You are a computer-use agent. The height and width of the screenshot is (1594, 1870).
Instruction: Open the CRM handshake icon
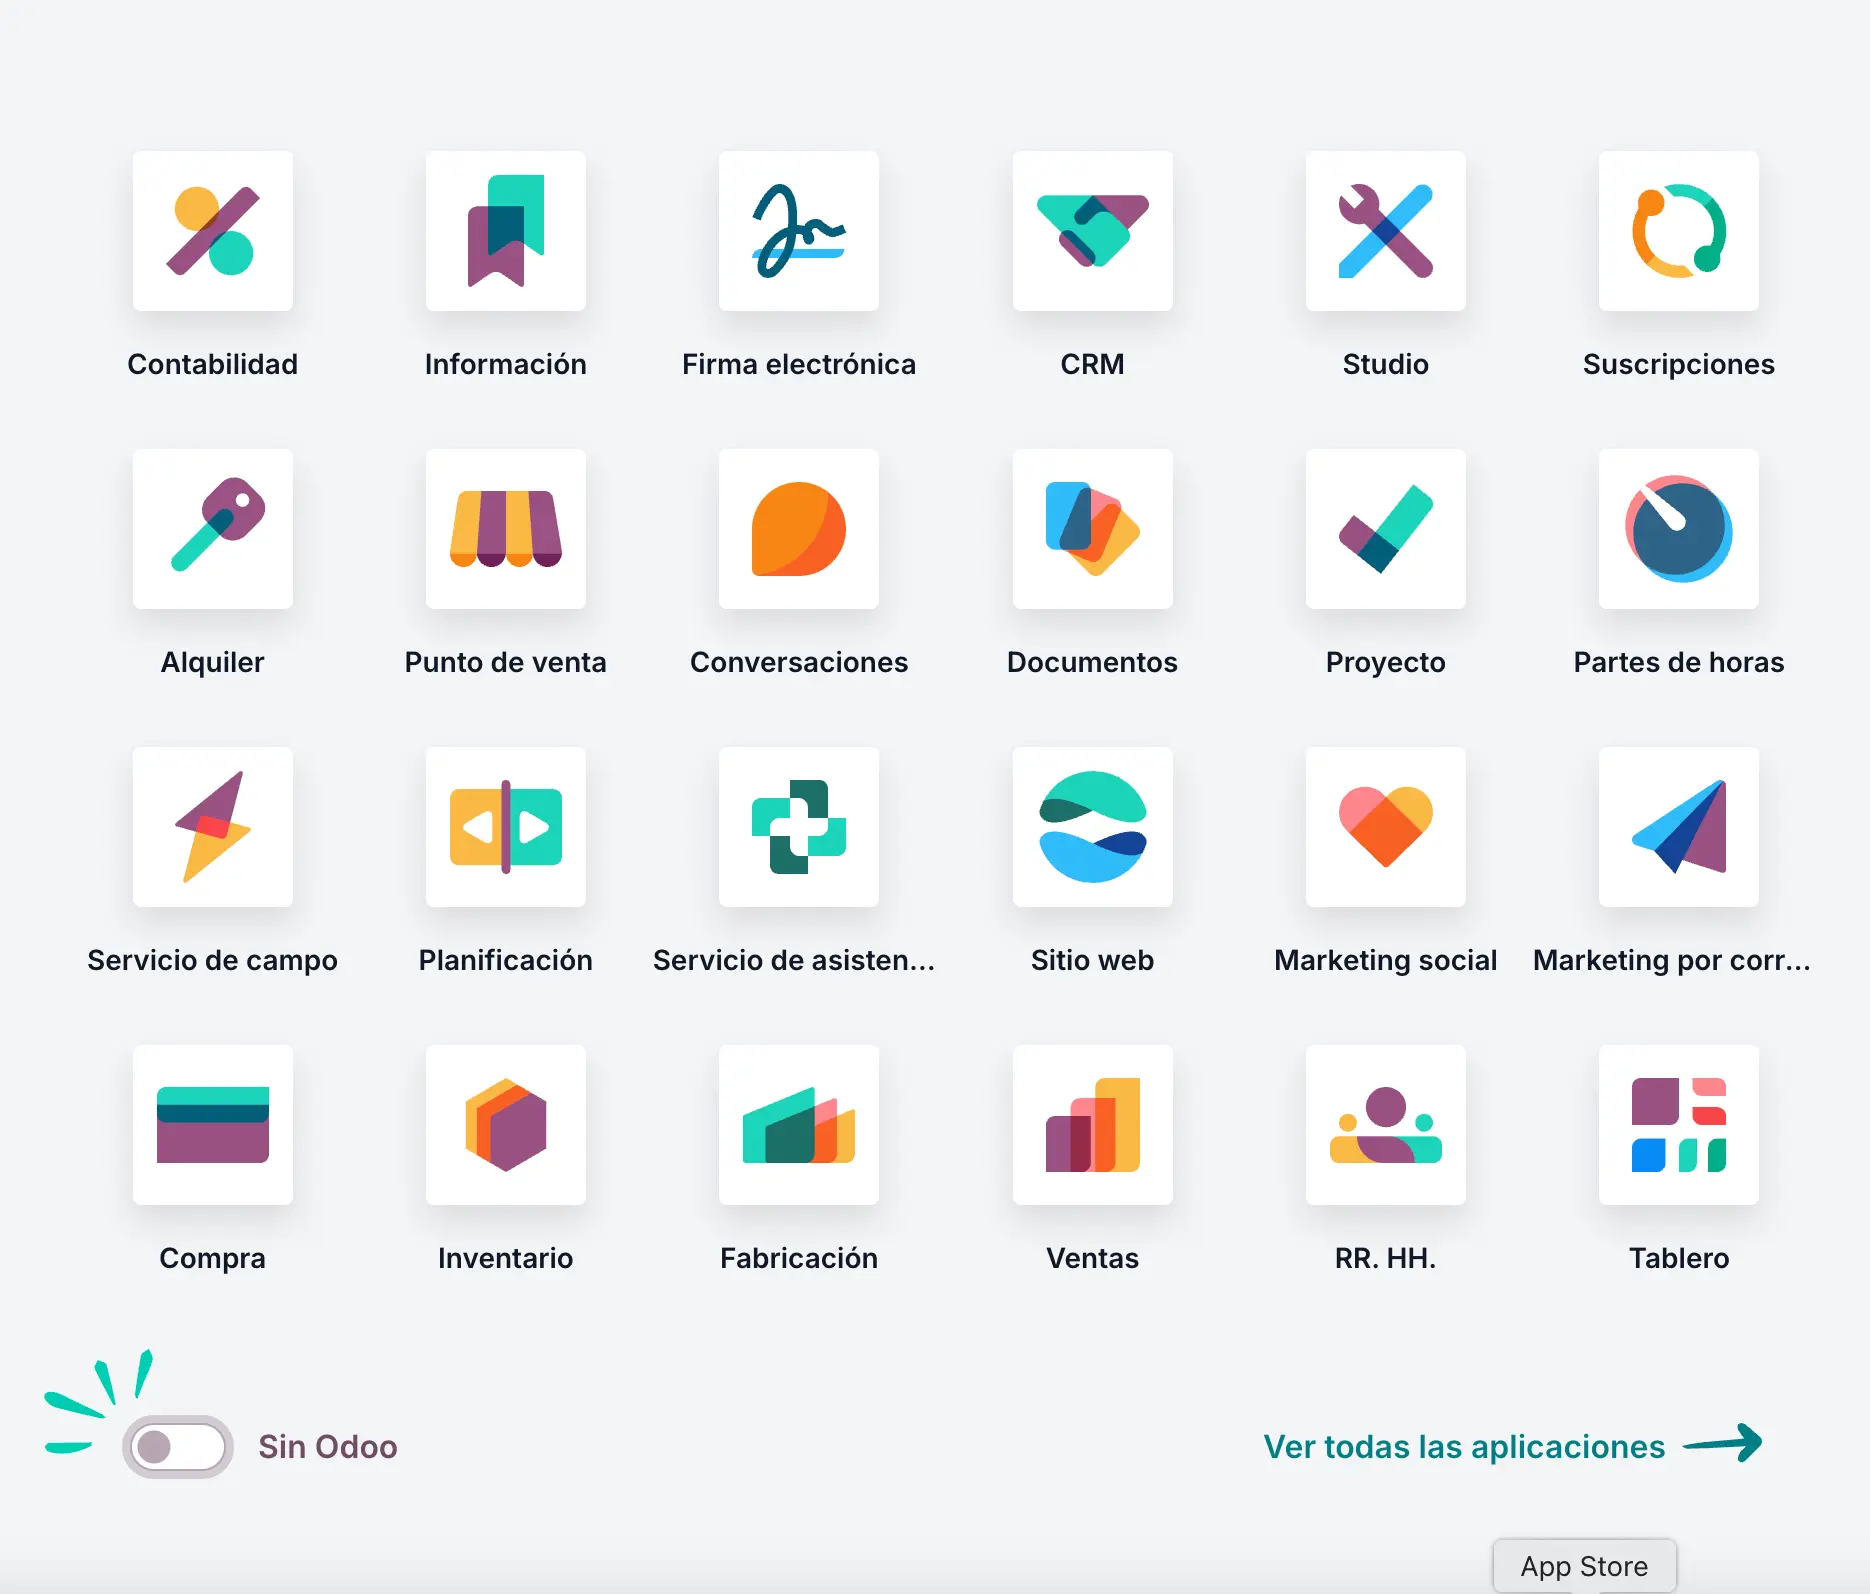click(1093, 231)
